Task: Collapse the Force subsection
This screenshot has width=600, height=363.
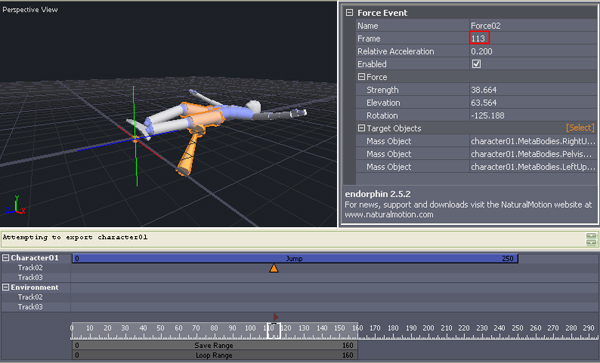Action: point(361,77)
